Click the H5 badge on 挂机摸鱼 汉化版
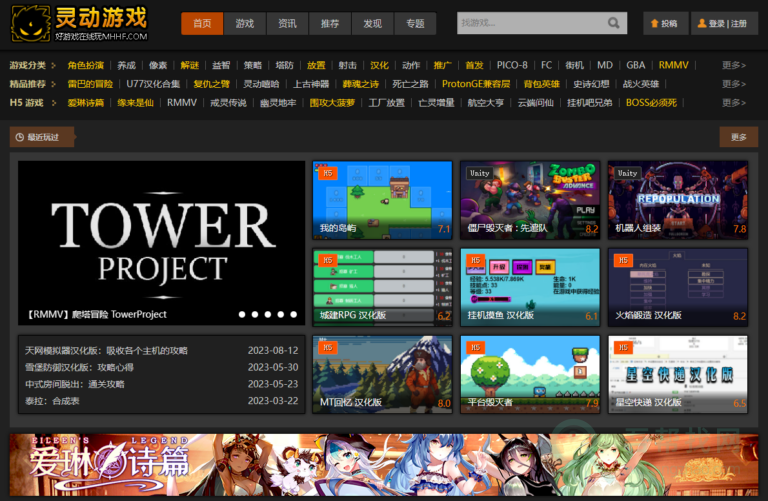This screenshot has height=501, width=768. [x=475, y=260]
